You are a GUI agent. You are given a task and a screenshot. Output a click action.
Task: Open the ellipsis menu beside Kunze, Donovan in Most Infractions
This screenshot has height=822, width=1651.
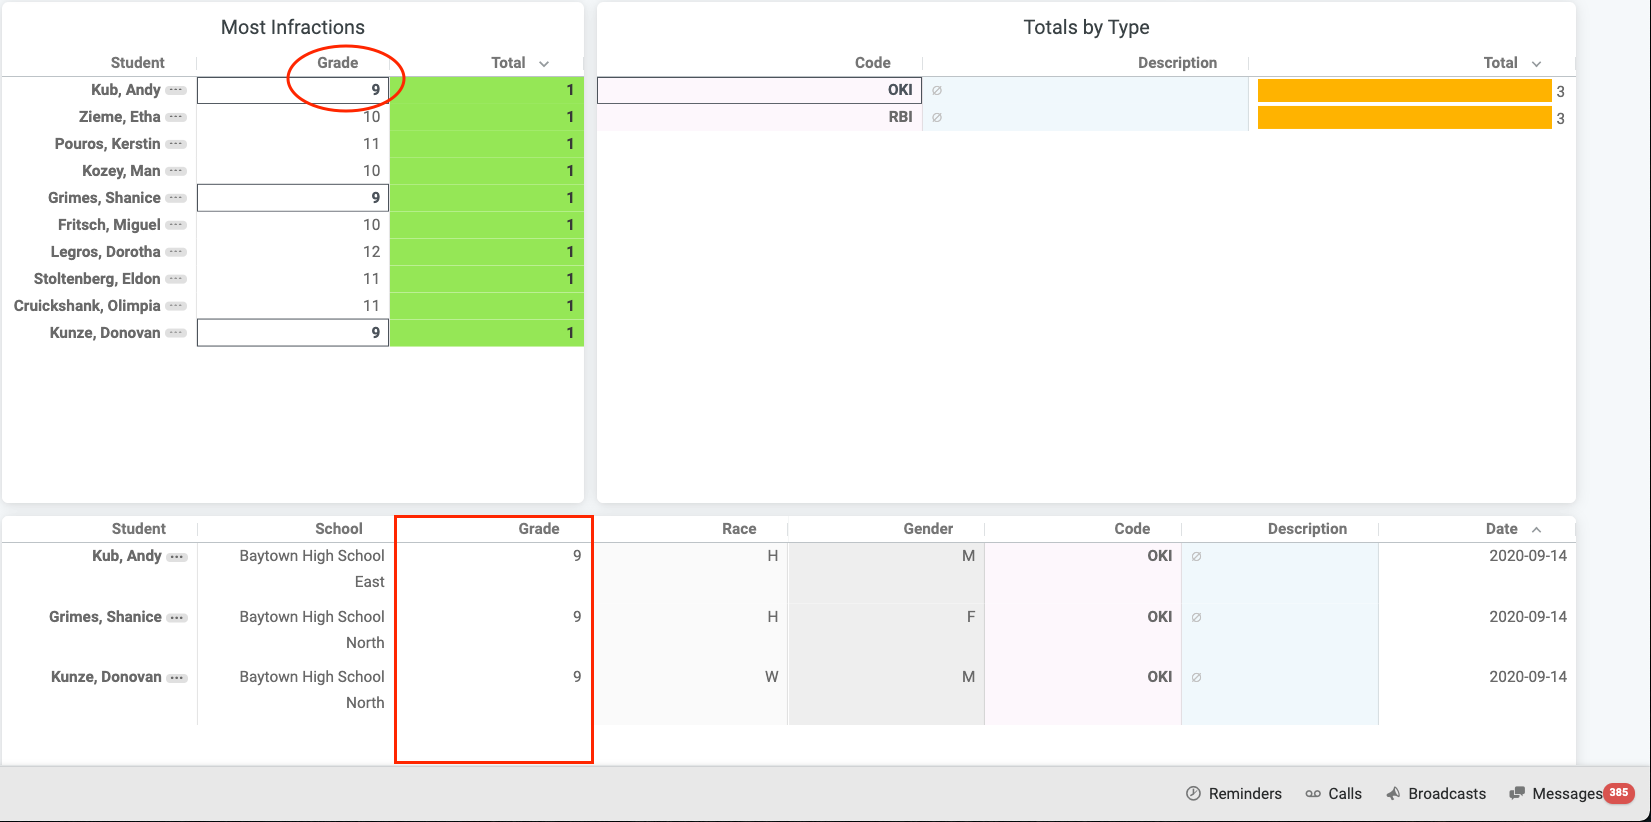coord(176,333)
